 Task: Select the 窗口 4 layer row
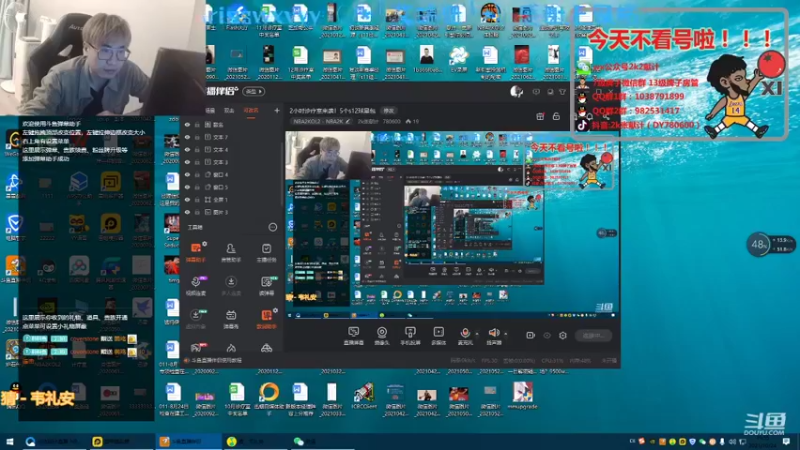[x=232, y=174]
